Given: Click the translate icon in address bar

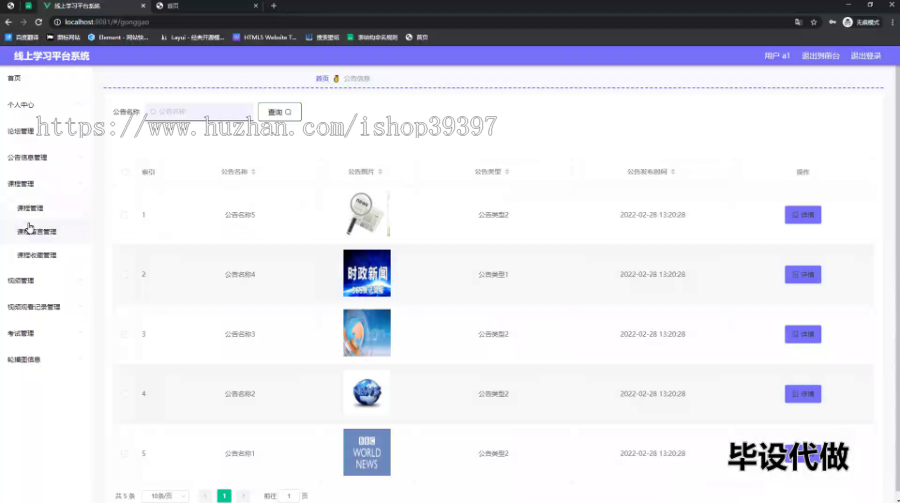Looking at the screenshot, I should click(x=798, y=22).
